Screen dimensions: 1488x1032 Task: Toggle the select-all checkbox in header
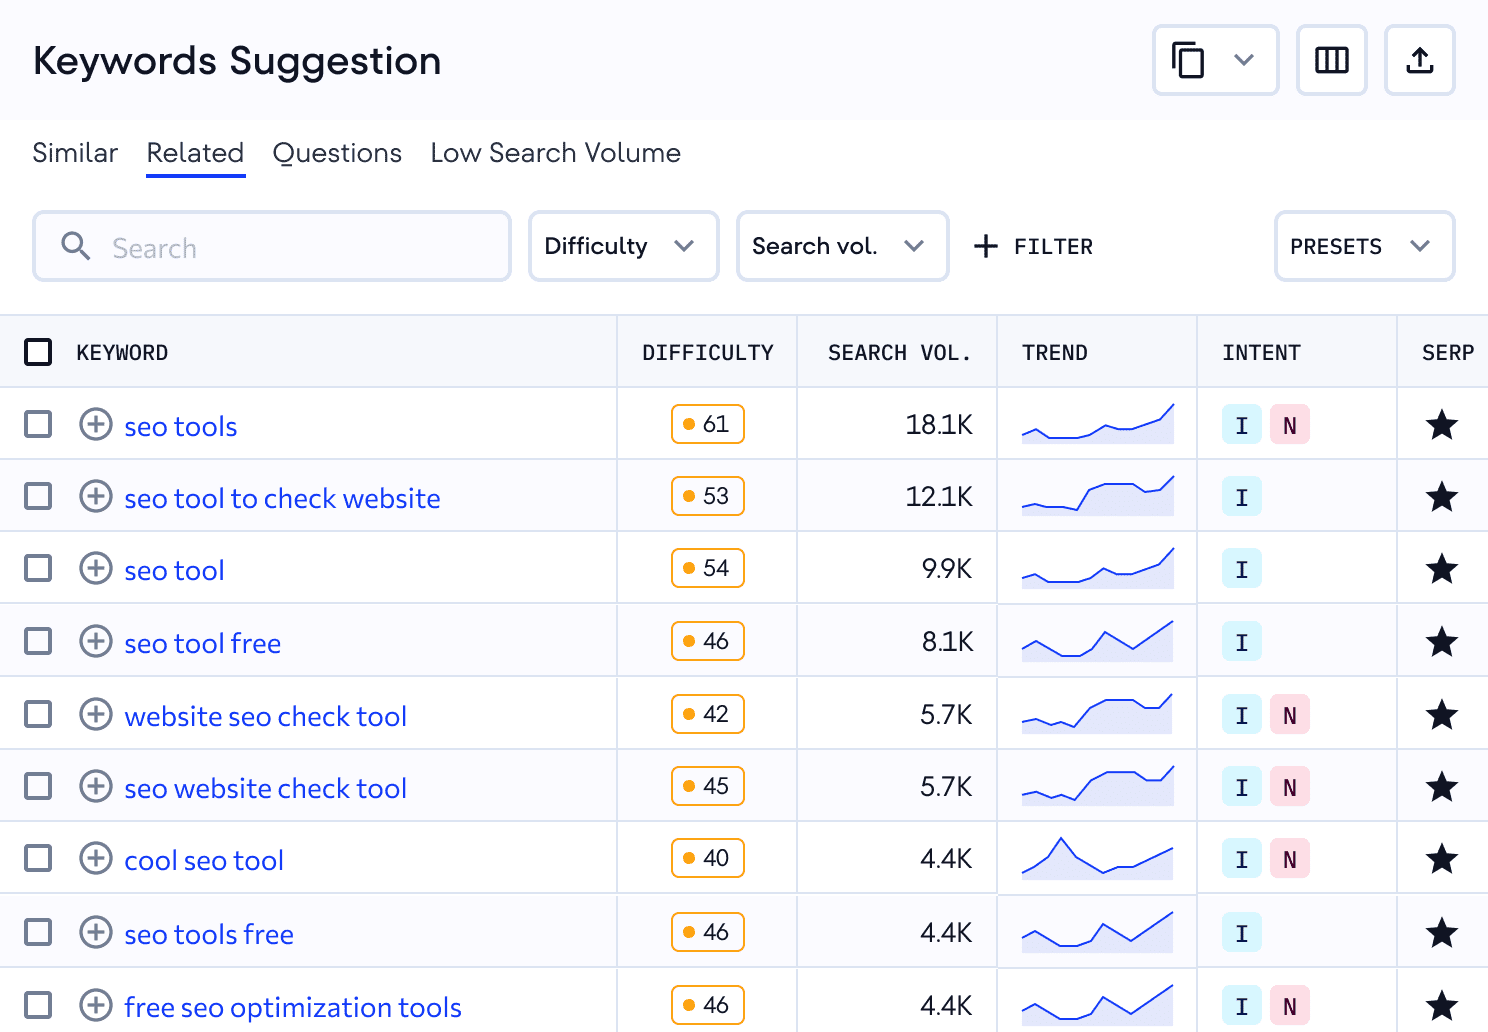pos(38,352)
